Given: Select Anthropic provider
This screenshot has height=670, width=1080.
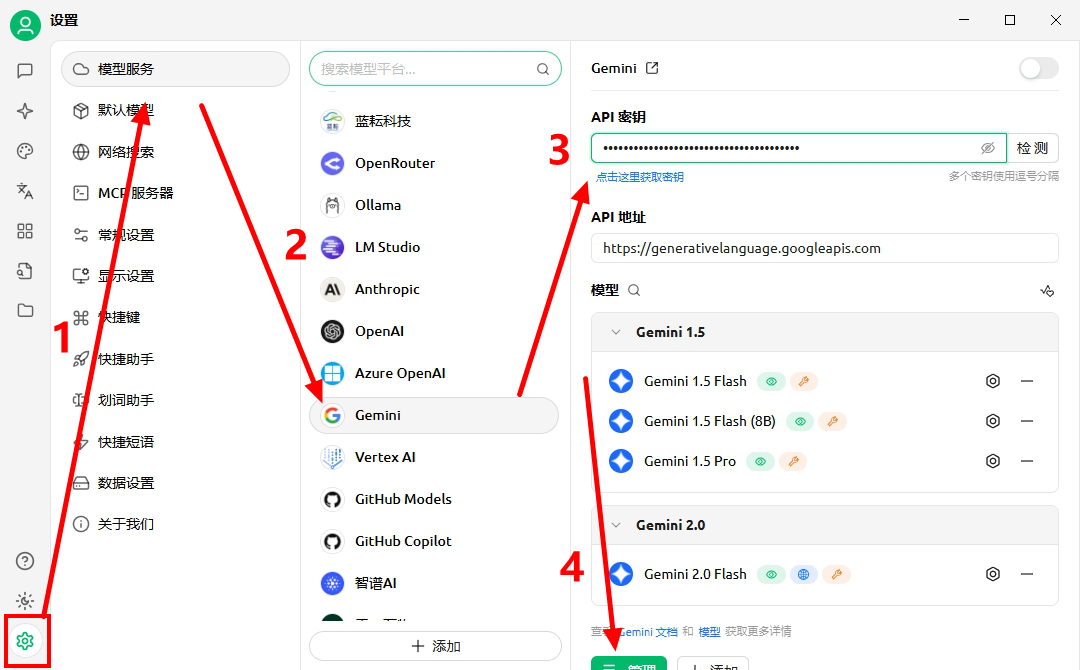Looking at the screenshot, I should click(x=434, y=289).
